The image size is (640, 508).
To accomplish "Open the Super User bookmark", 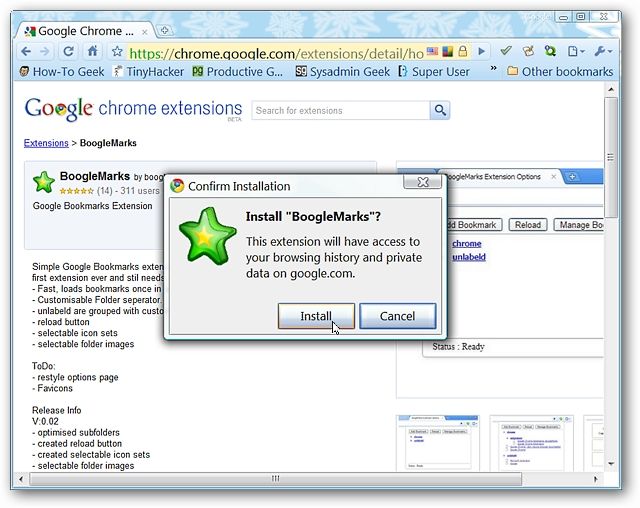I will 434,72.
